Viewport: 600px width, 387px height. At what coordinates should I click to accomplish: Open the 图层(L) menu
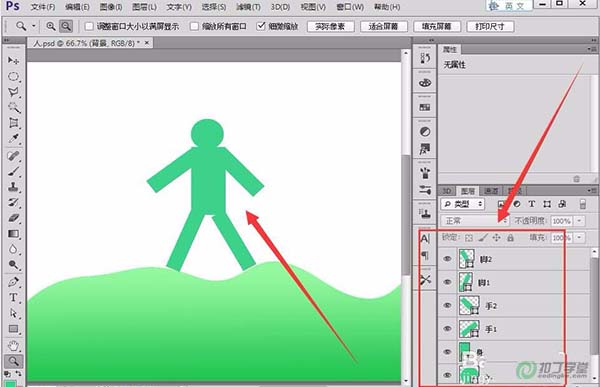(x=144, y=7)
